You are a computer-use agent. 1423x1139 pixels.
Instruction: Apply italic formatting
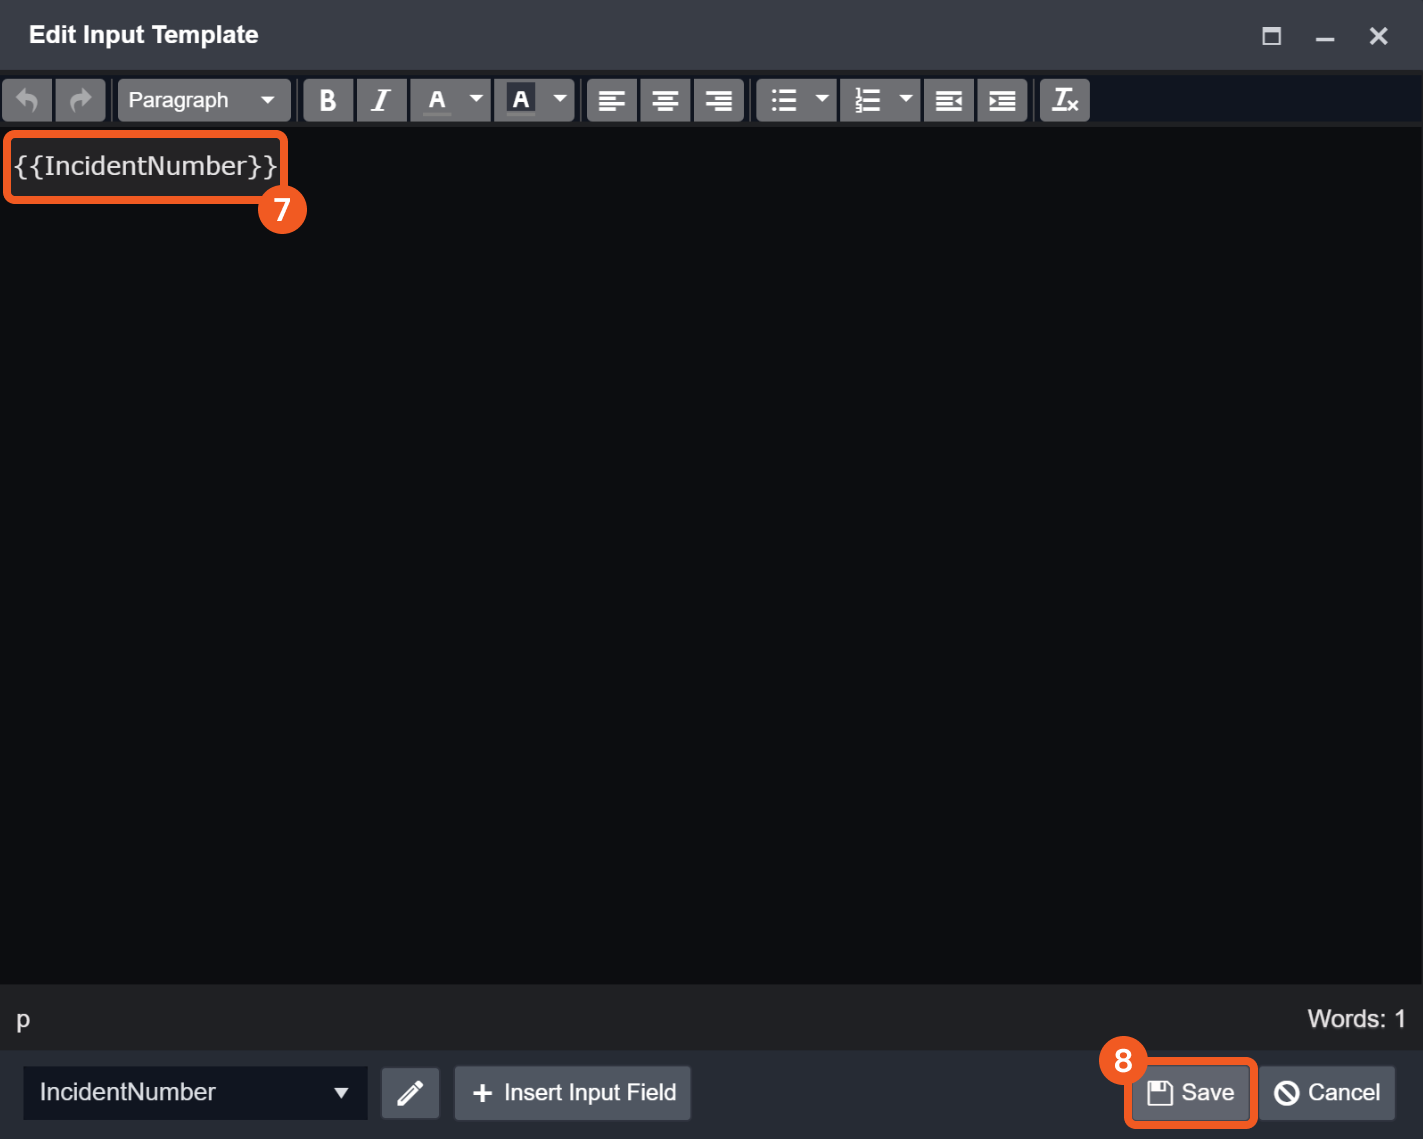[382, 100]
